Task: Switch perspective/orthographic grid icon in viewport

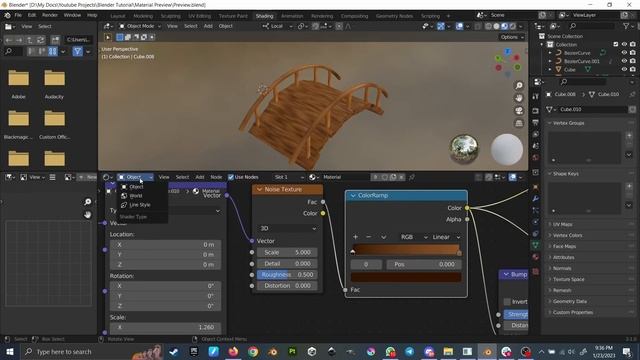Action: click(519, 123)
